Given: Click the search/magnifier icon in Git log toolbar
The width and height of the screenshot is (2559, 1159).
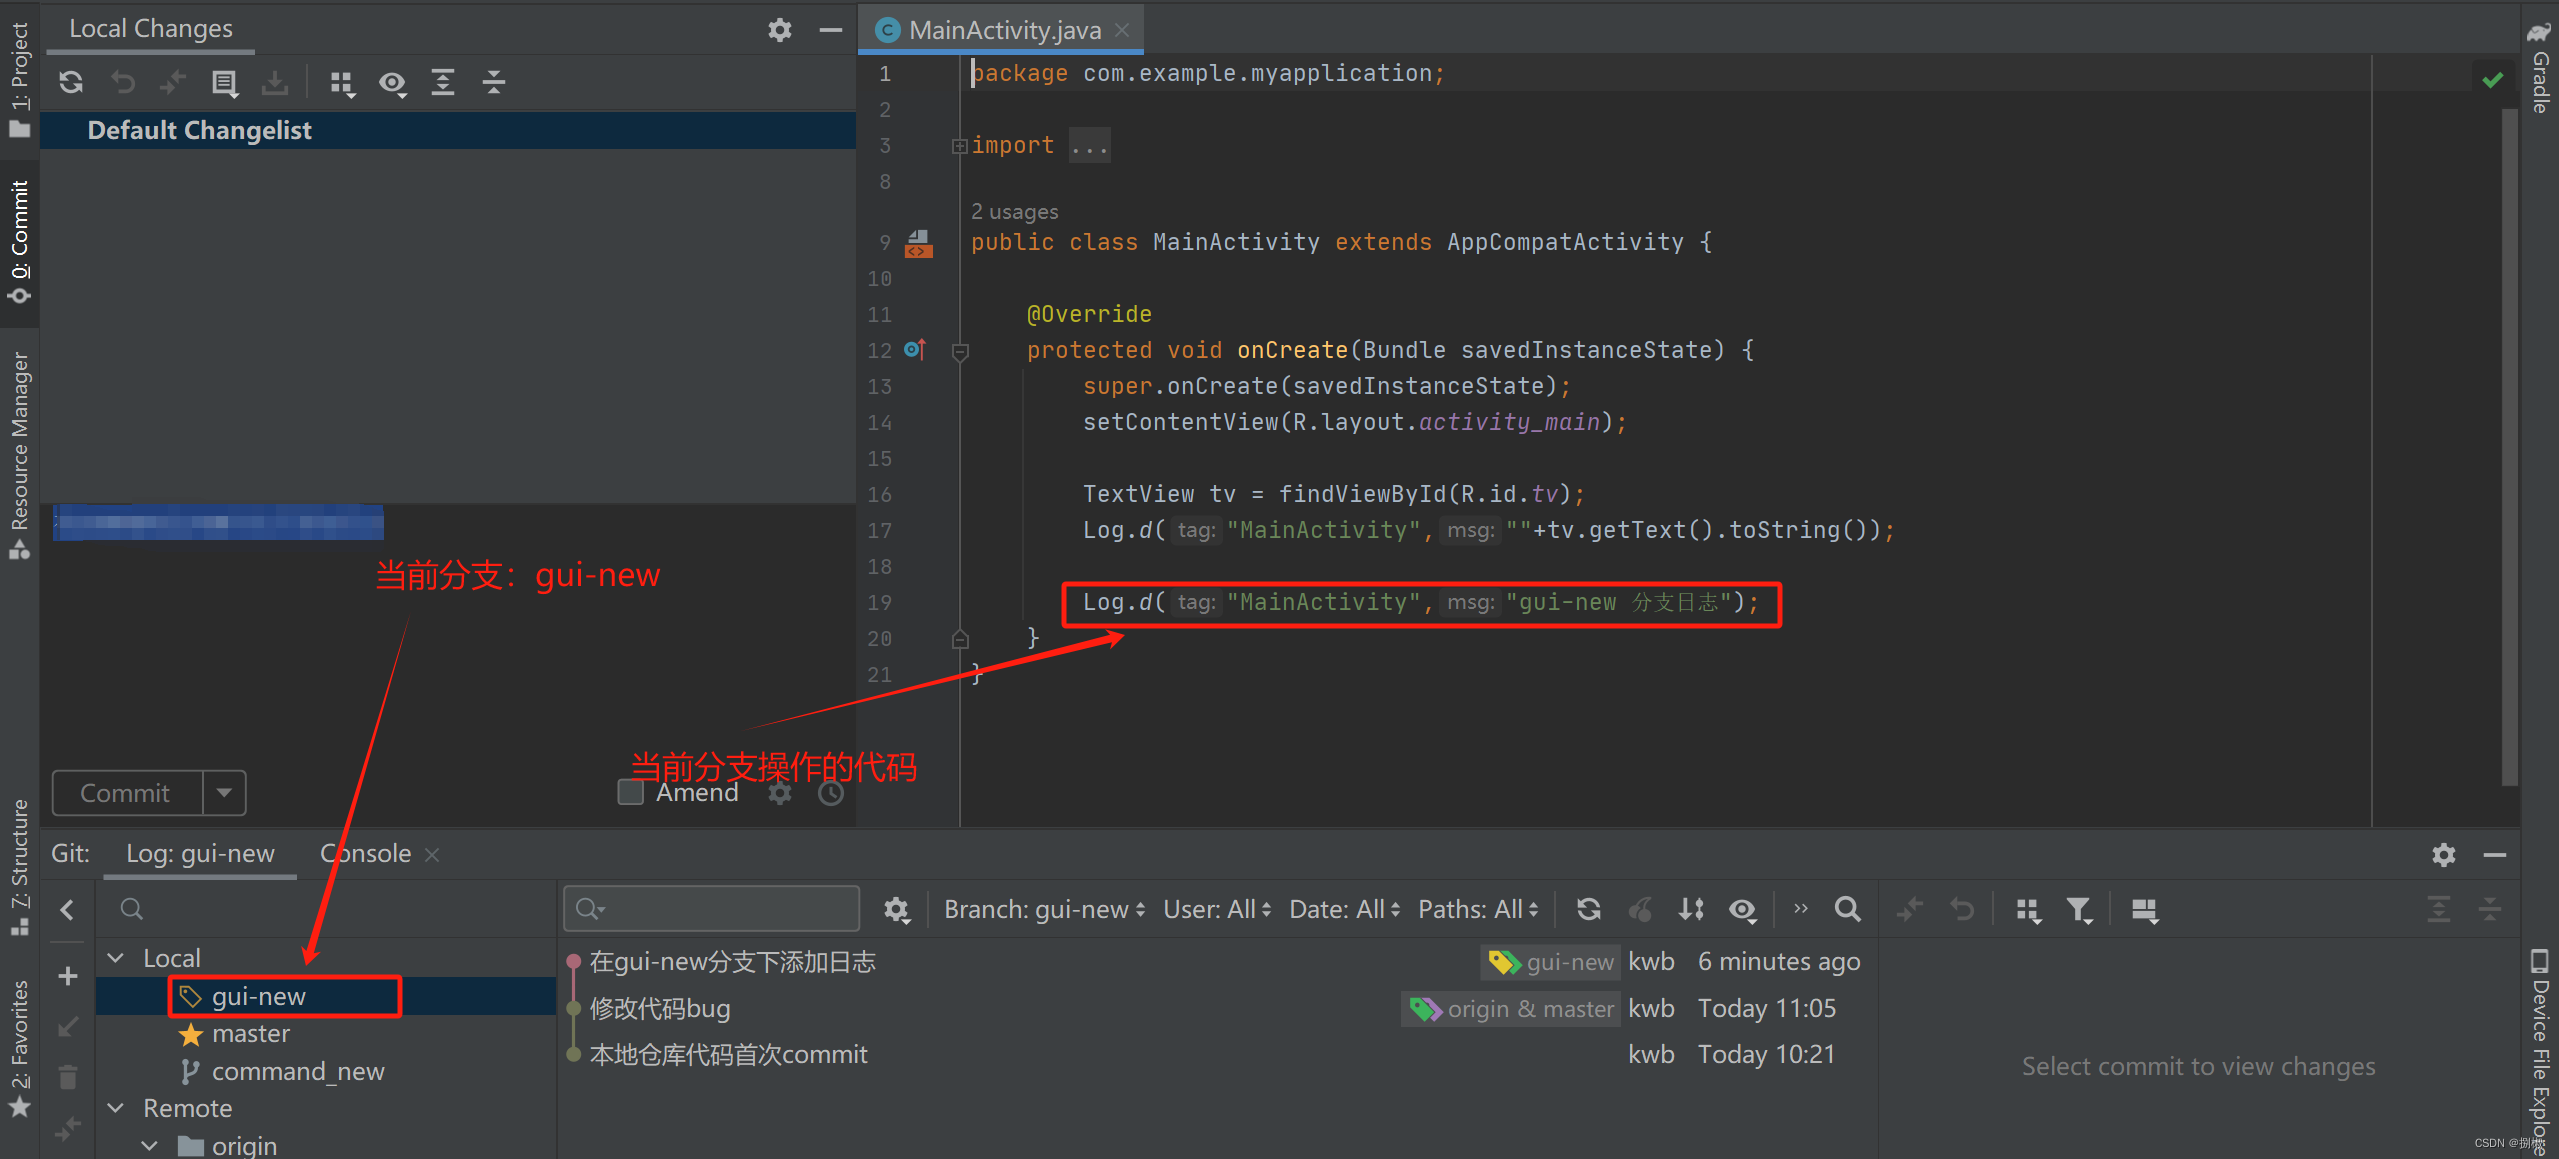Looking at the screenshot, I should (x=1849, y=911).
